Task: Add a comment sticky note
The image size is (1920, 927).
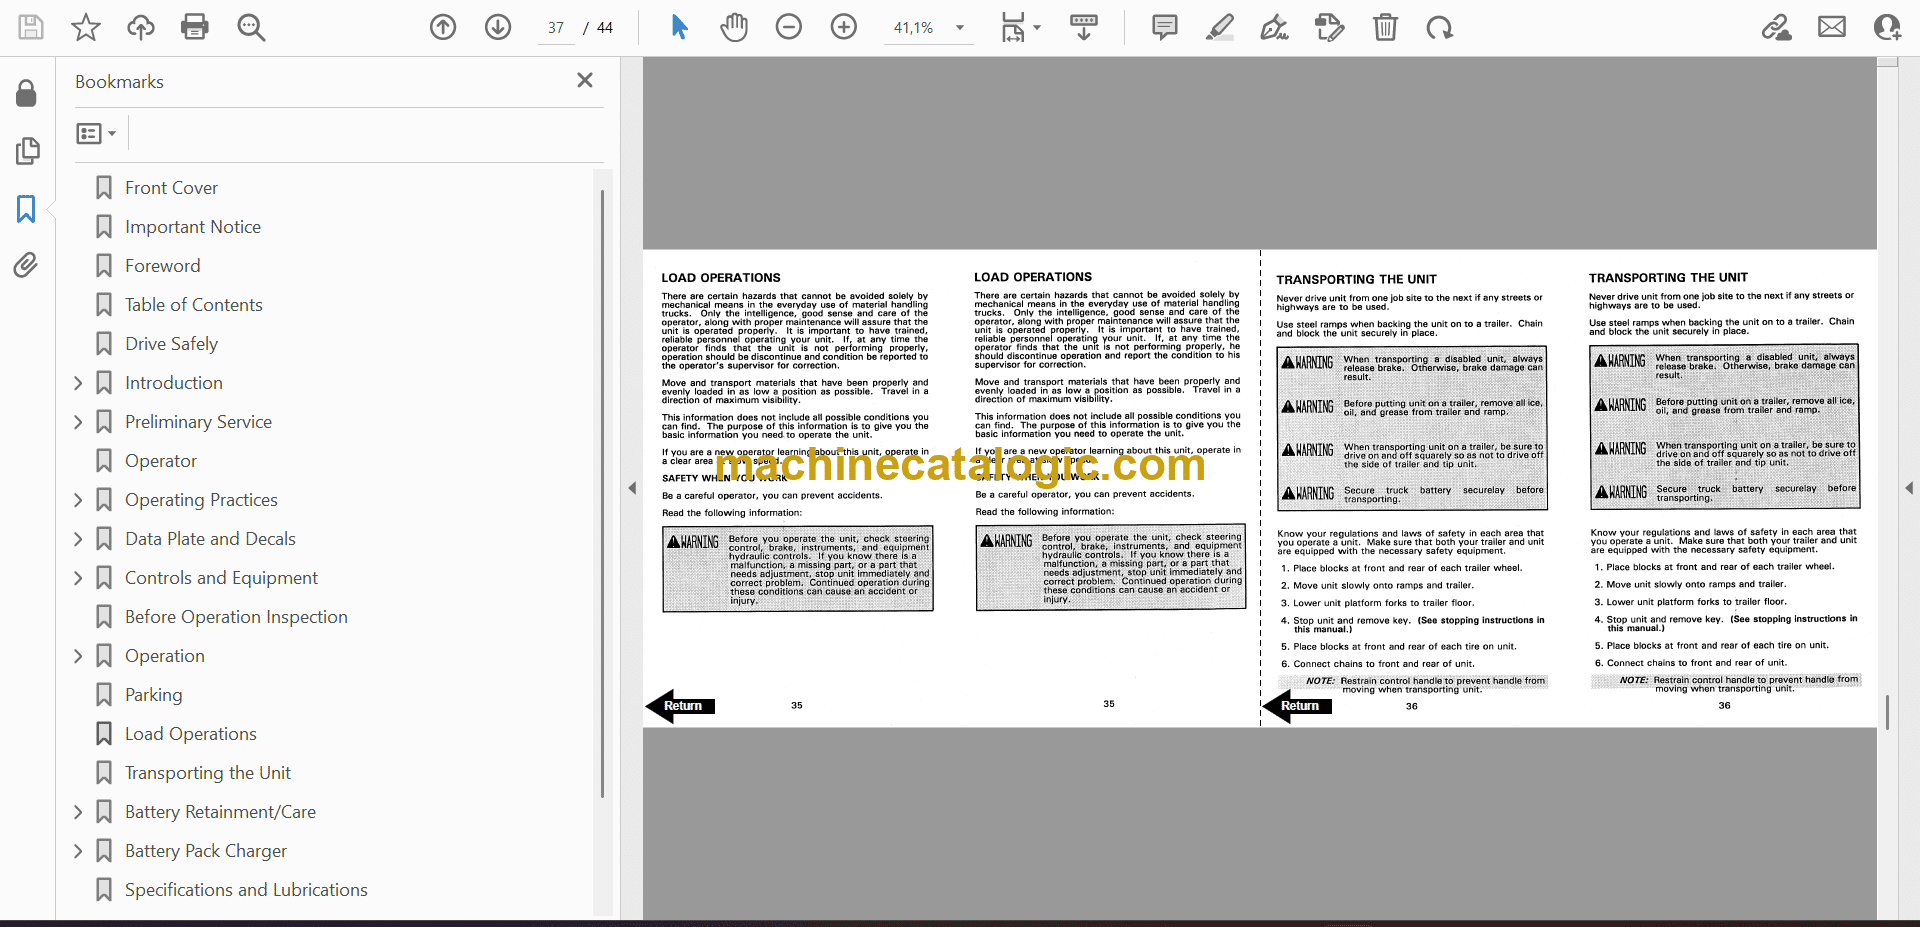Action: pos(1165,27)
